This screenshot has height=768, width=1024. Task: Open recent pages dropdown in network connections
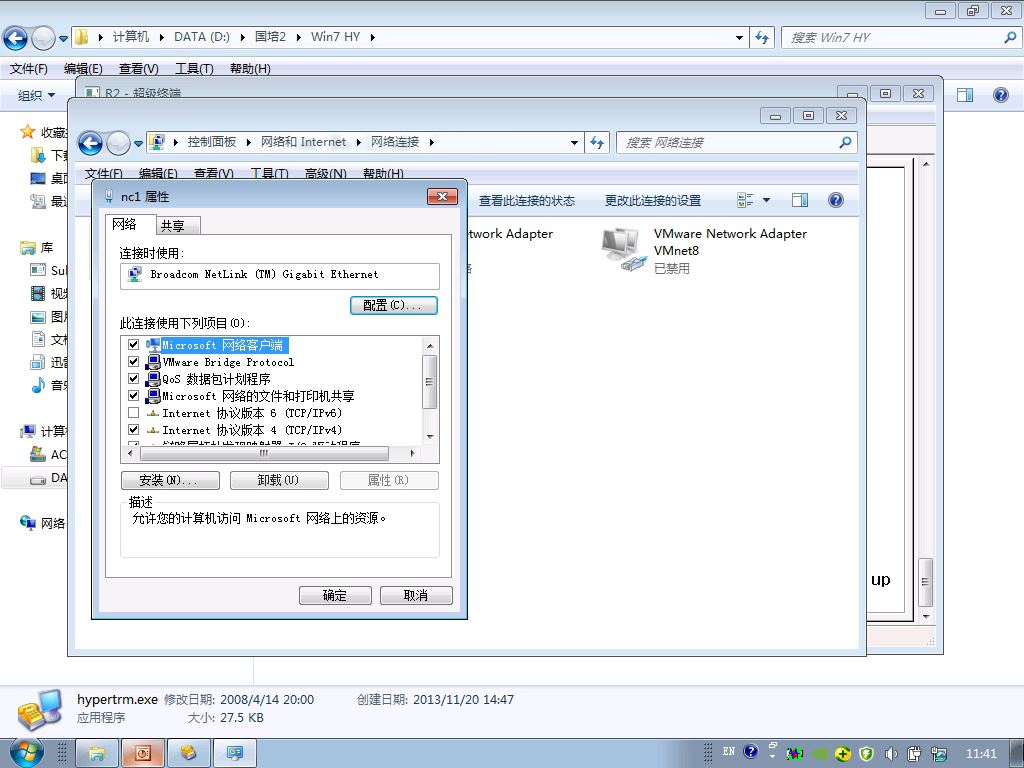(x=138, y=143)
